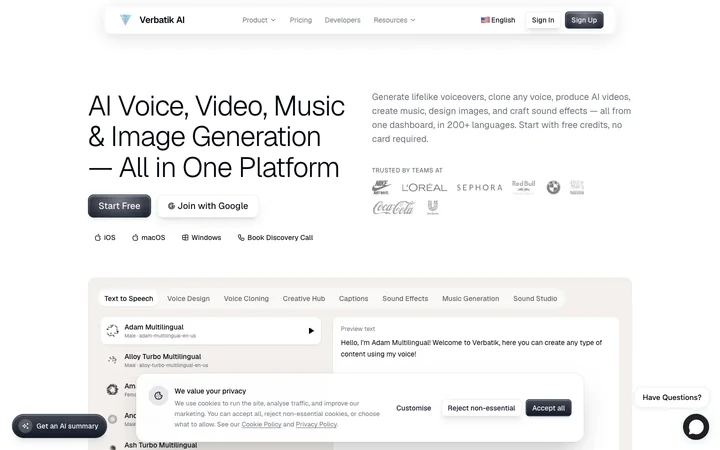
Task: Click the BMW logo
Action: point(553,187)
